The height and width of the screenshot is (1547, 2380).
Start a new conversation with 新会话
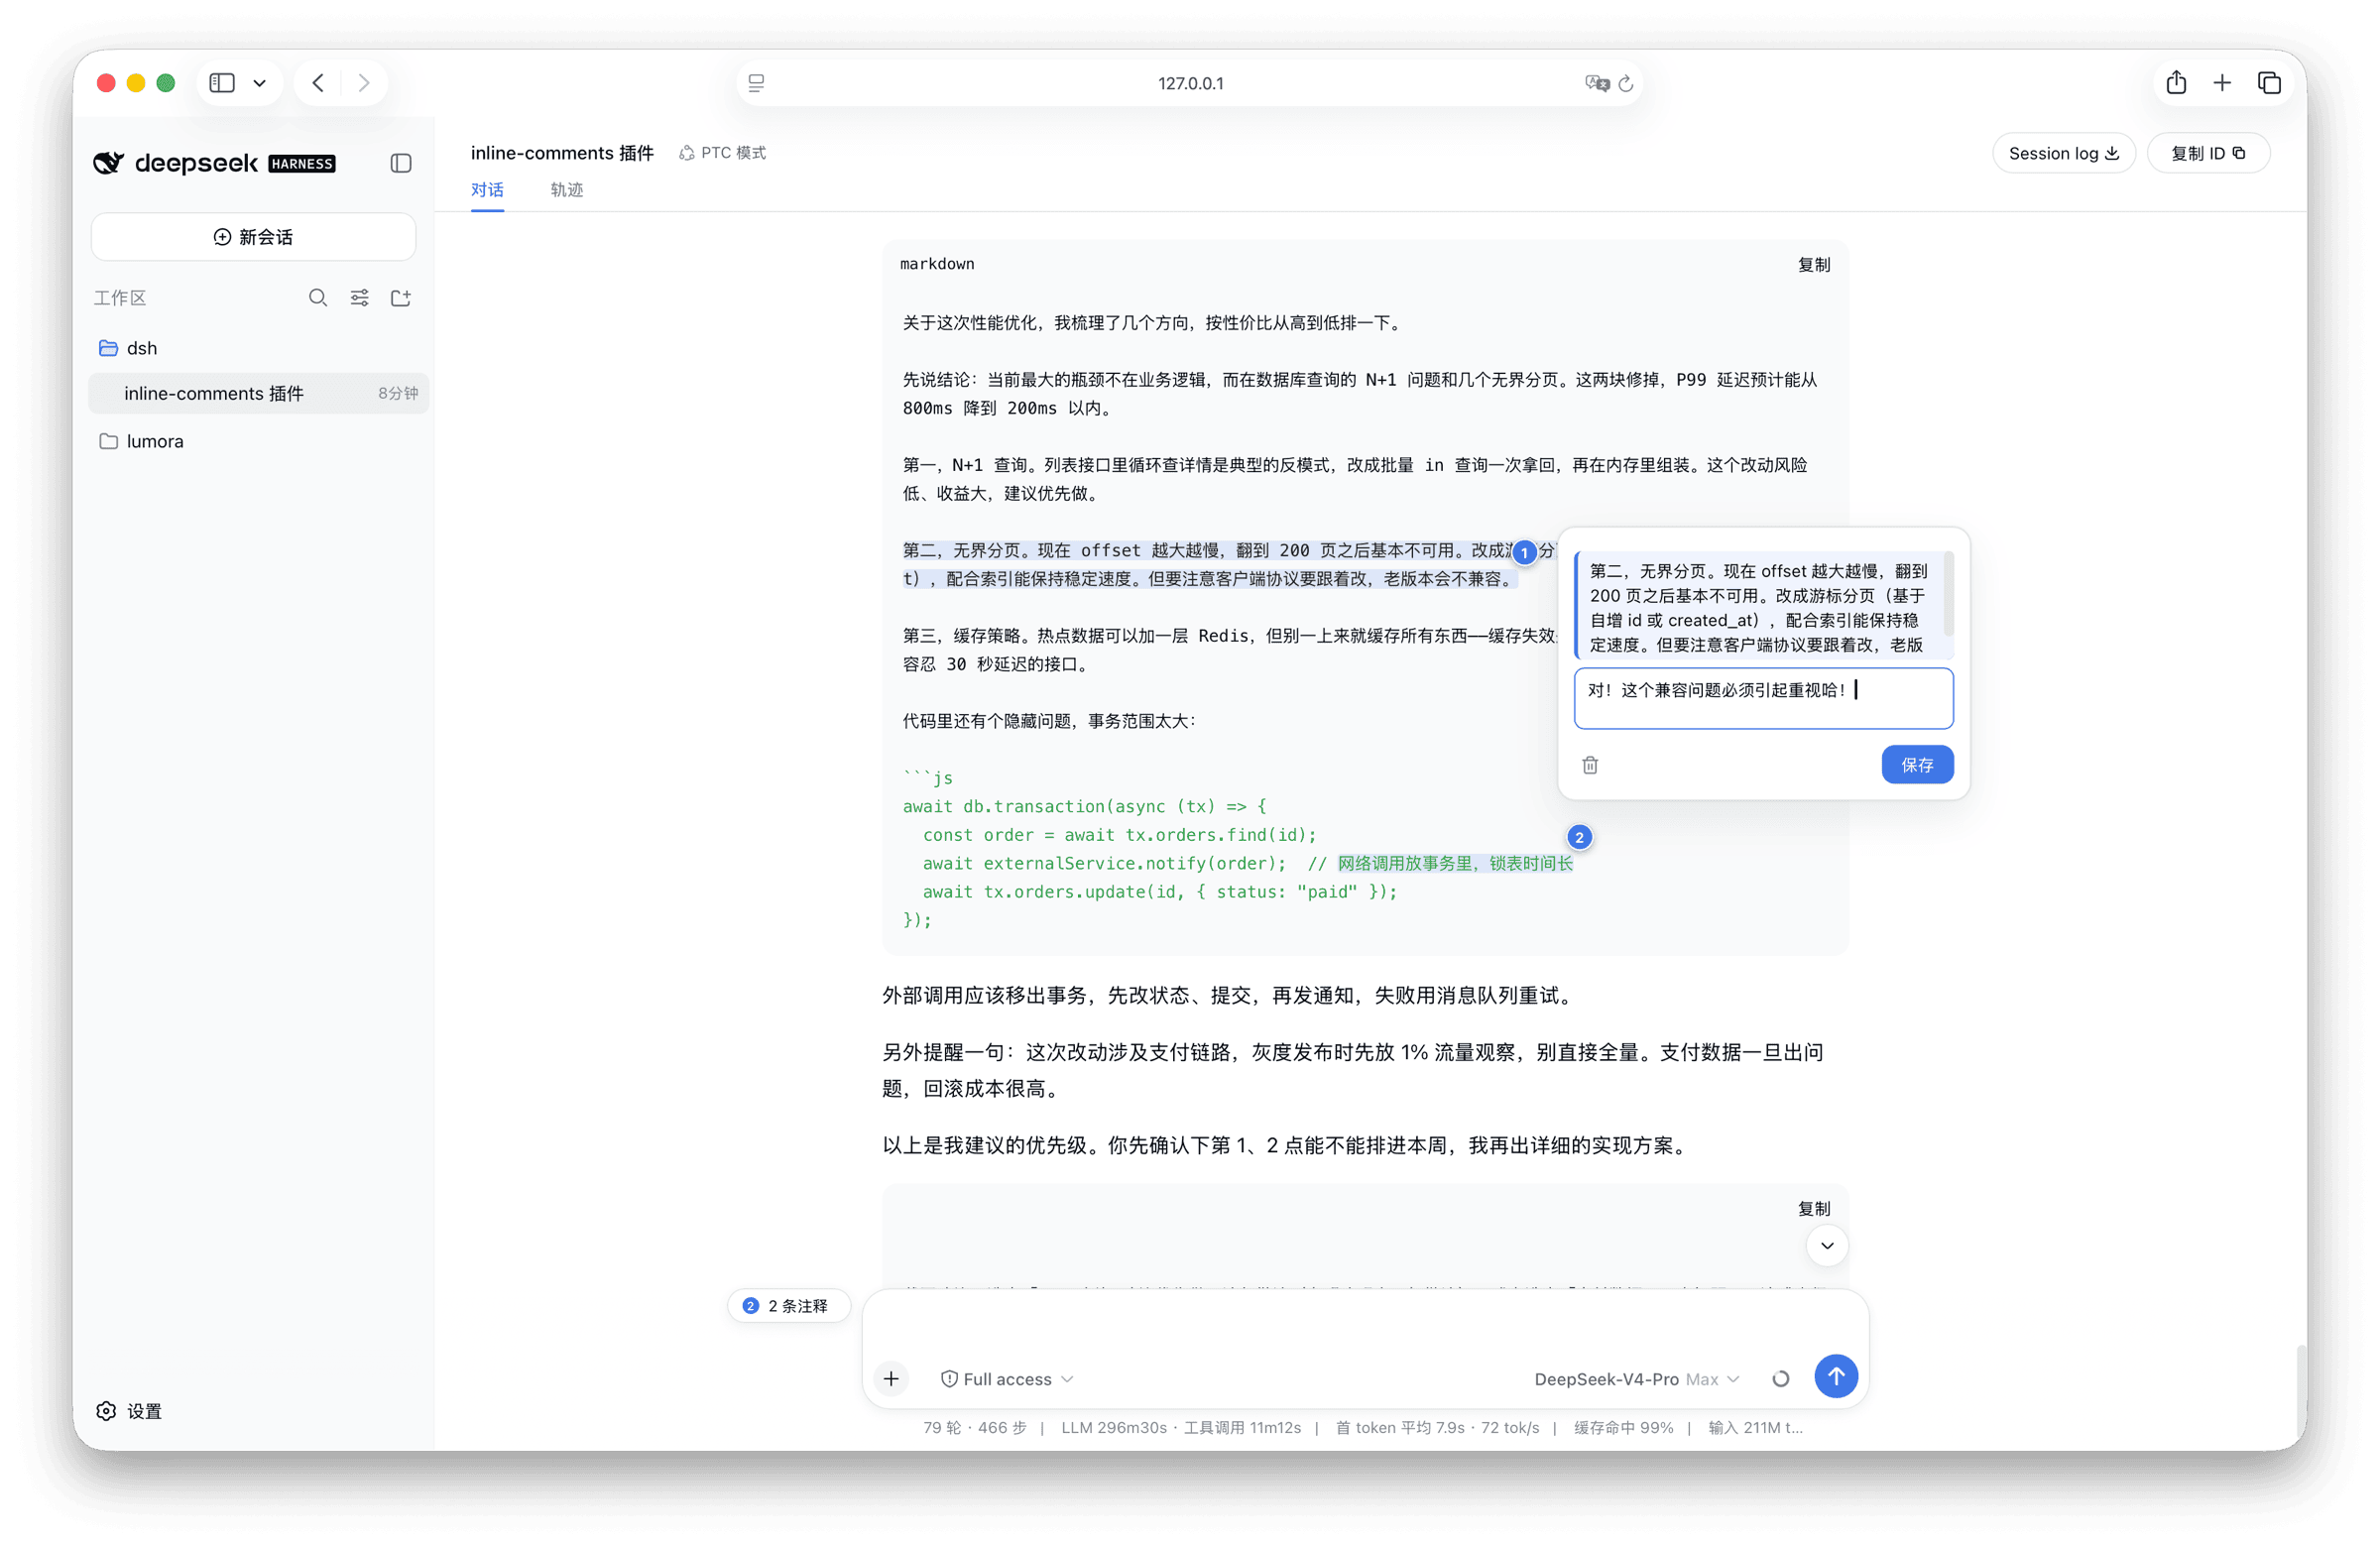[x=253, y=237]
